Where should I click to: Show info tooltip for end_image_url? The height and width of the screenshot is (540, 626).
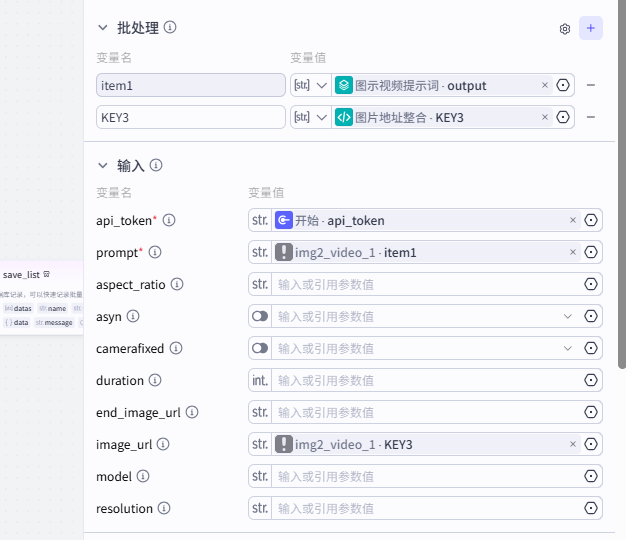pyautogui.click(x=192, y=412)
